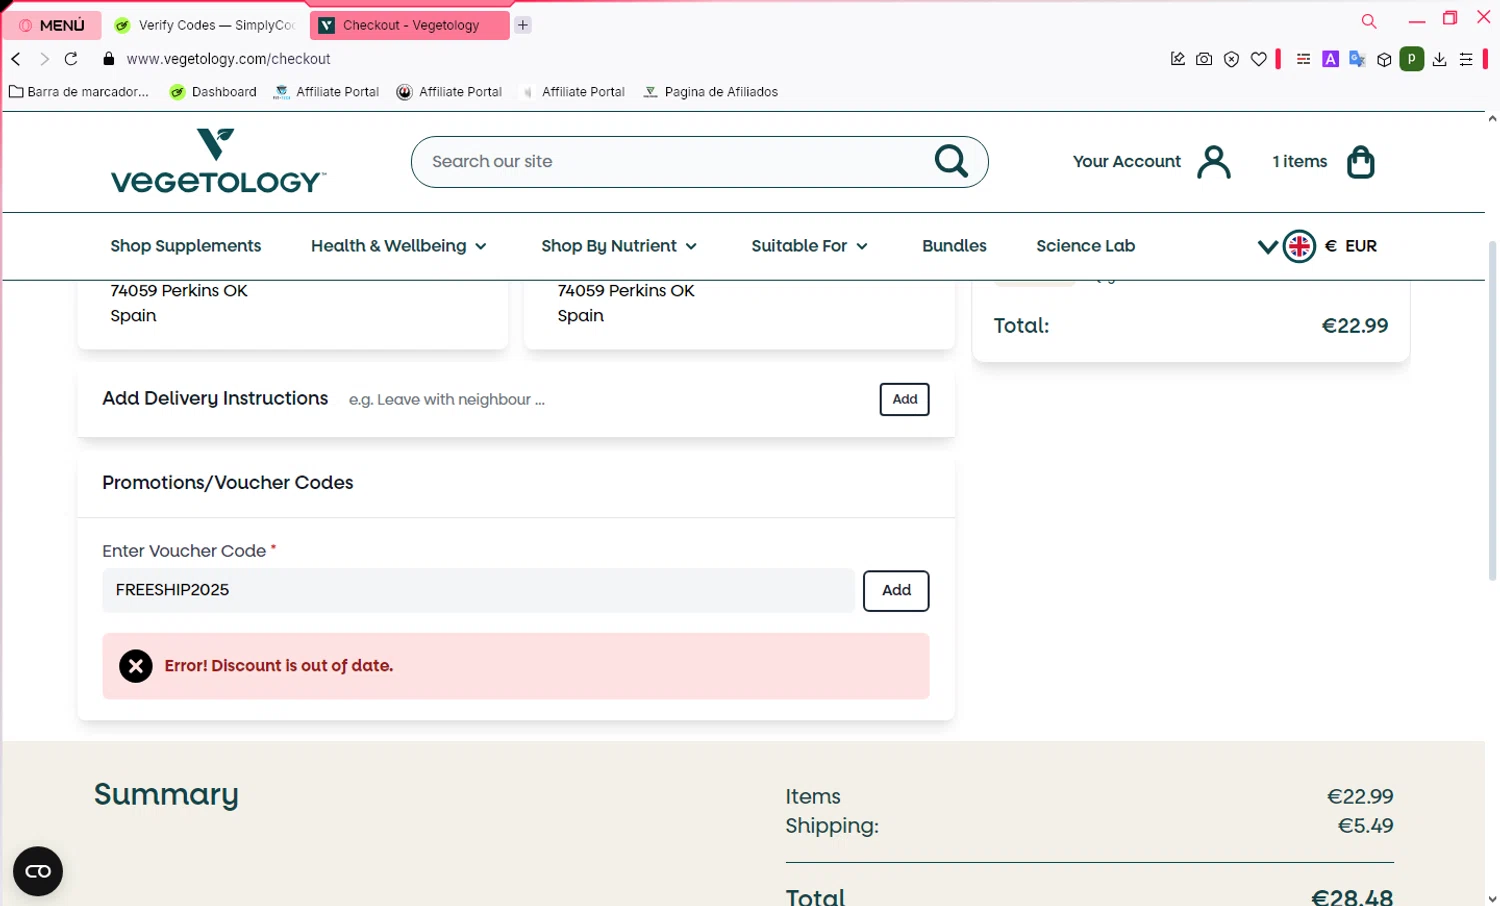Click the Promotions/Voucher Codes heading
The width and height of the screenshot is (1500, 906).
228,482
